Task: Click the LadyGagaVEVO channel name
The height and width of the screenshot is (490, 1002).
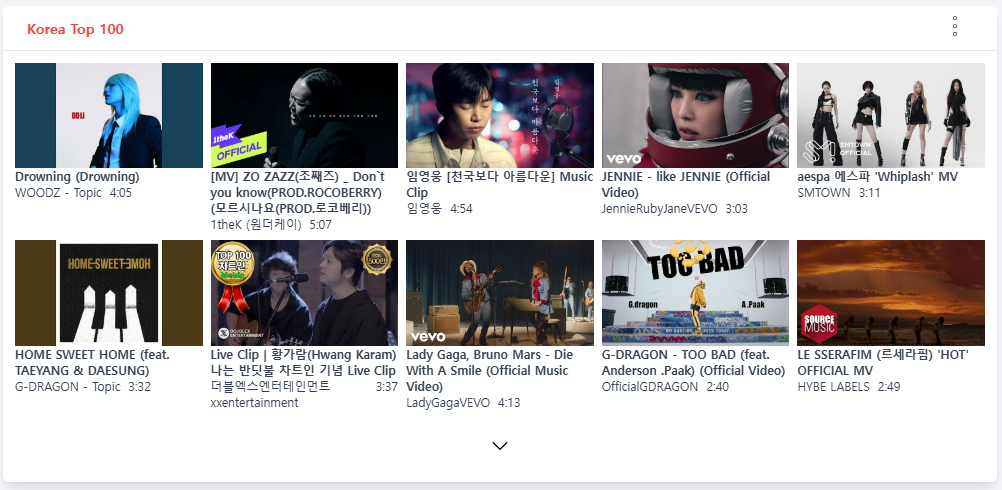Action: point(448,402)
